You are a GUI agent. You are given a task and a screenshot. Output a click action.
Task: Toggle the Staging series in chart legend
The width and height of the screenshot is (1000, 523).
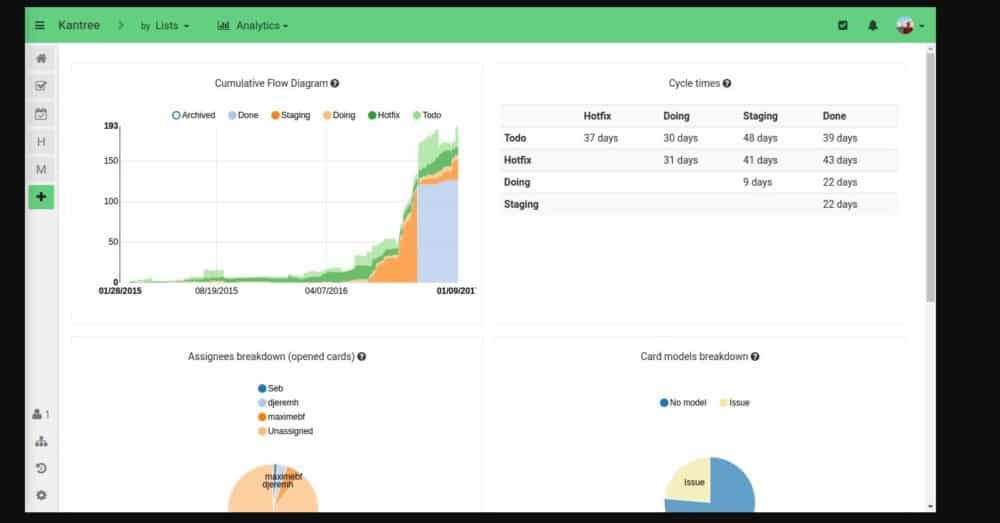289,115
